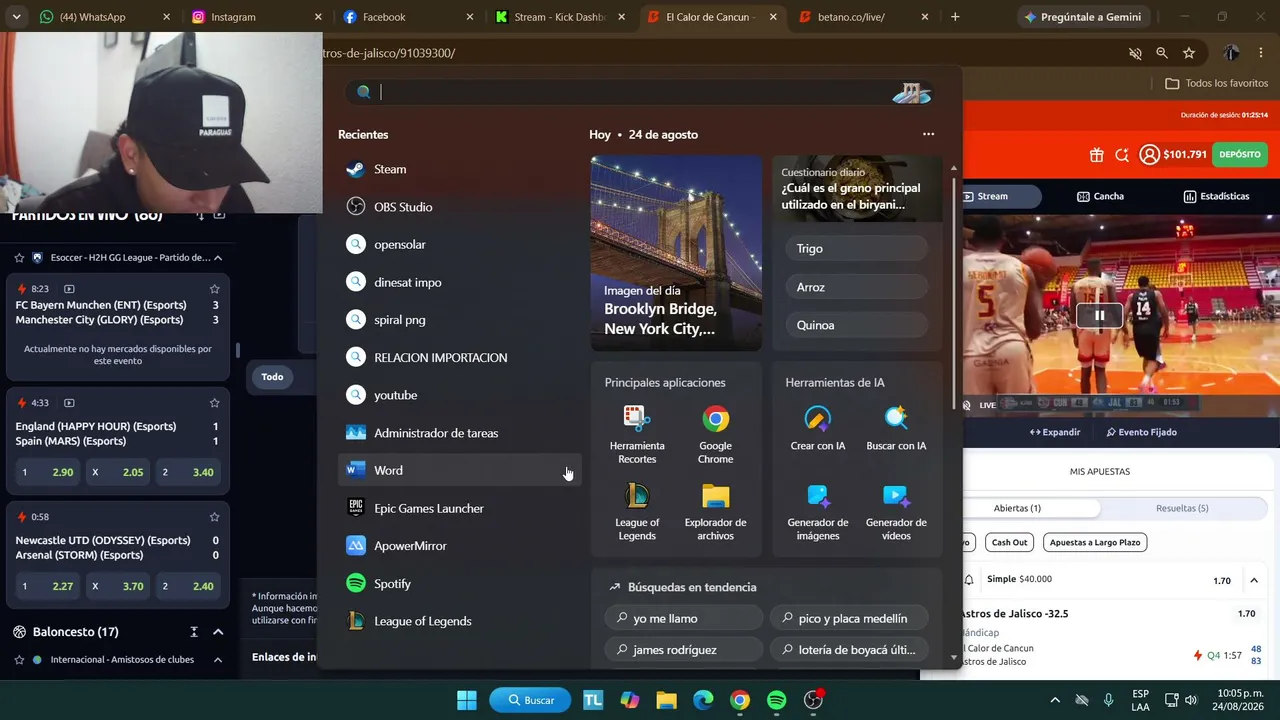Show hidden system tray icons
This screenshot has width=1280, height=720.
tap(1054, 700)
